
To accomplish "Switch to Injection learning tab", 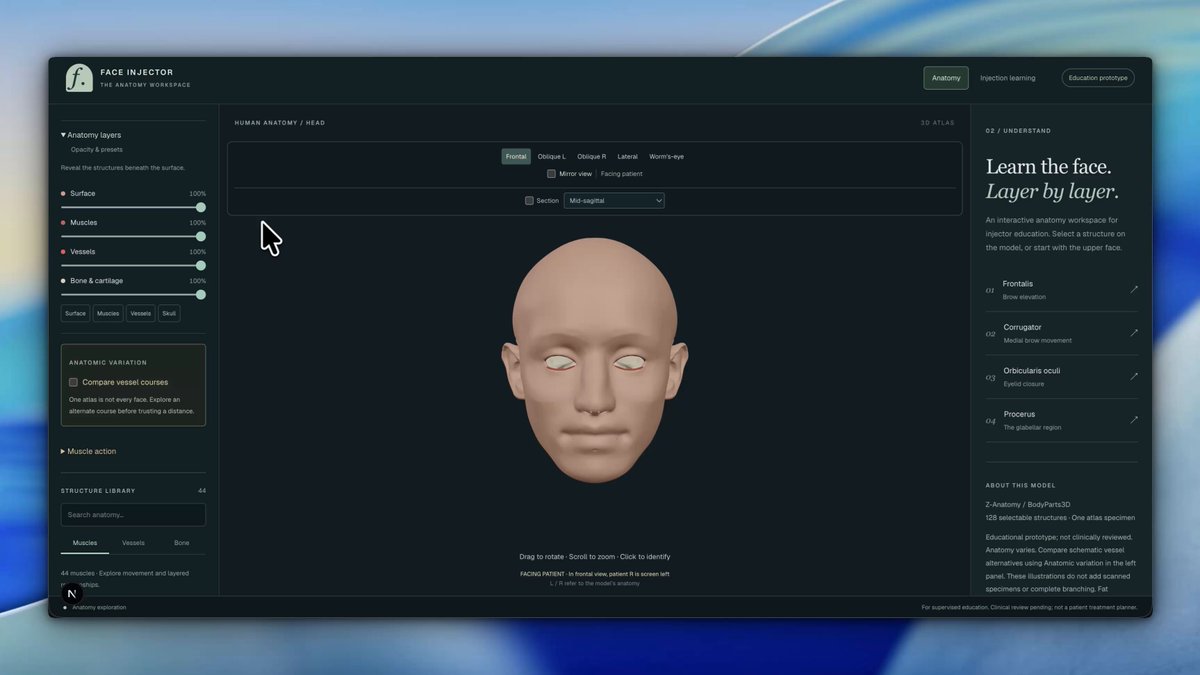I will tap(1007, 78).
